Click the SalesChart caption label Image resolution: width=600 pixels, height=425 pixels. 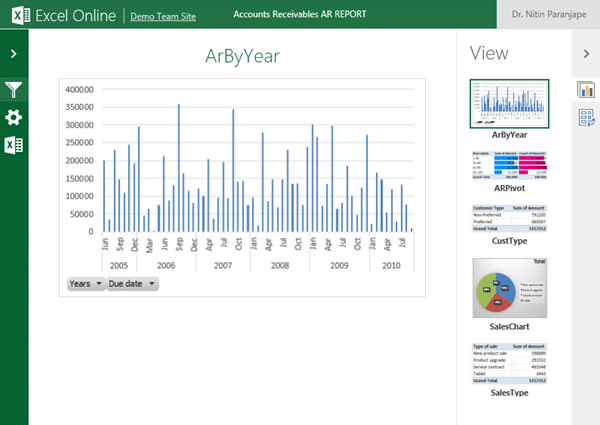tap(509, 327)
